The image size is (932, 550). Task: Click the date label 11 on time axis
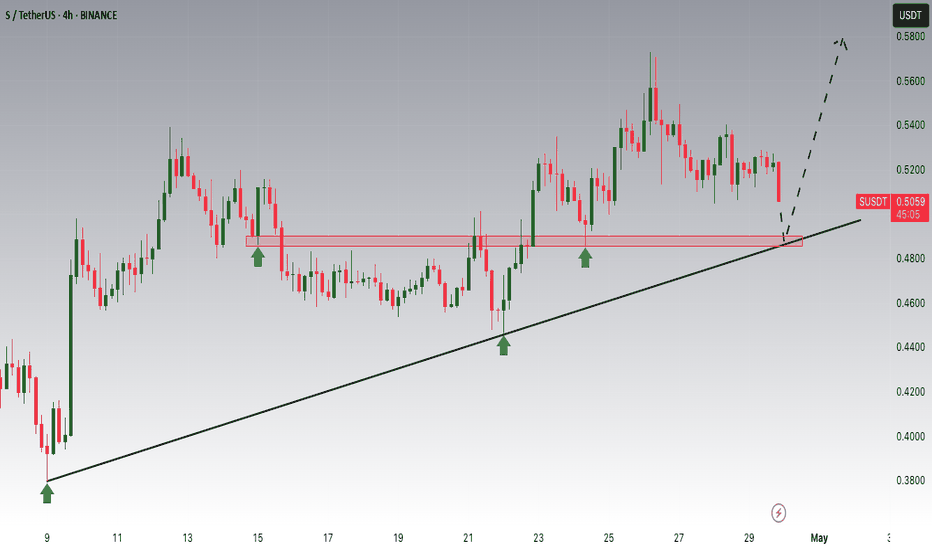coord(117,538)
